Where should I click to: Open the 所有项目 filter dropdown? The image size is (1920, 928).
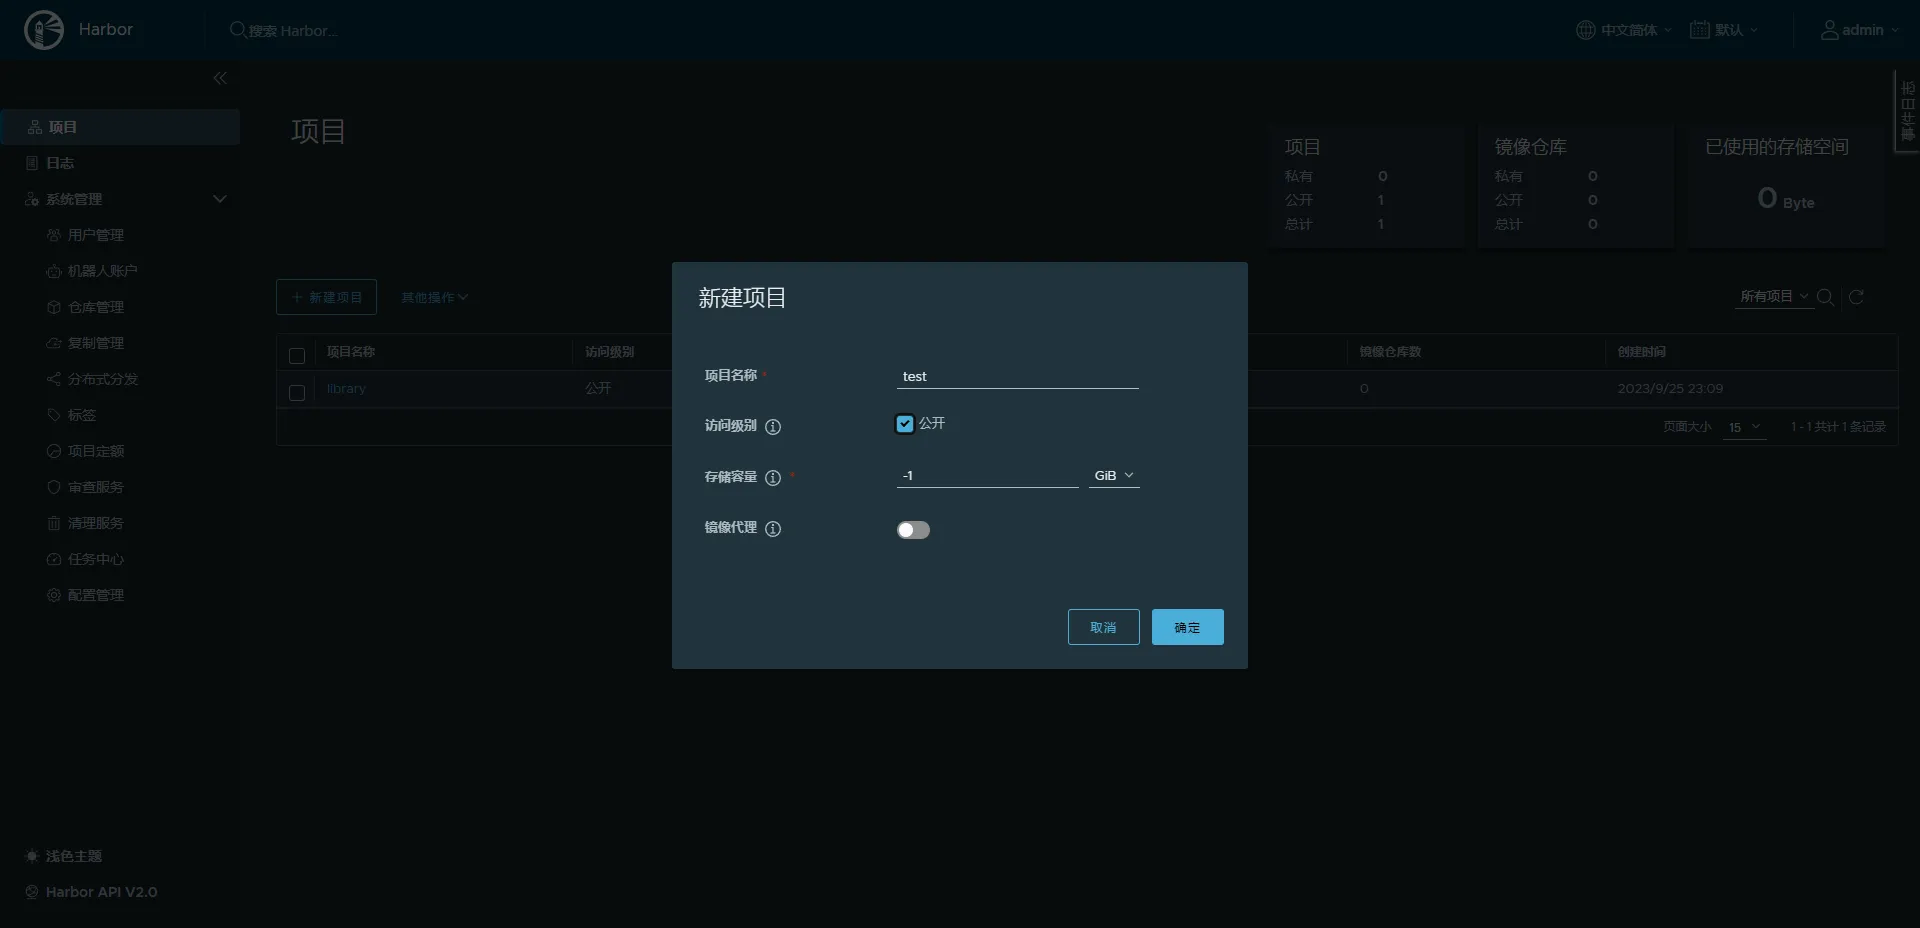coord(1774,297)
